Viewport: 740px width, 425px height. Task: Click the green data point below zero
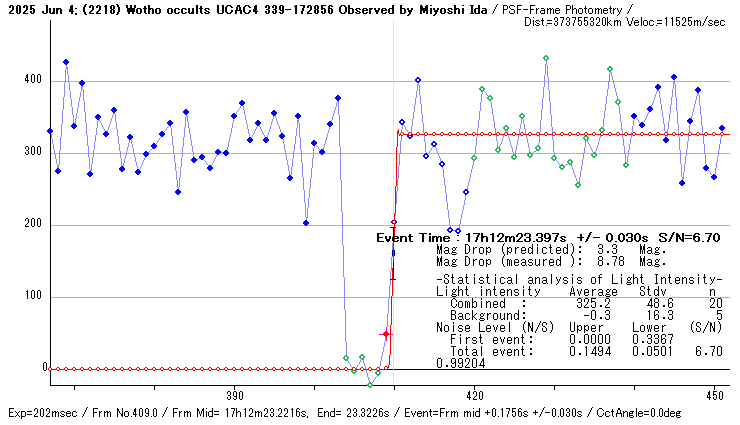coord(370,385)
